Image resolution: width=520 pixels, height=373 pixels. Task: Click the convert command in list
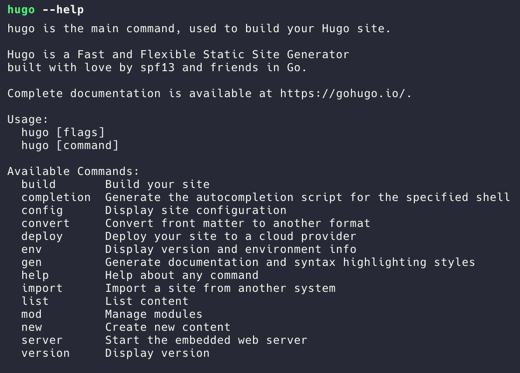46,223
